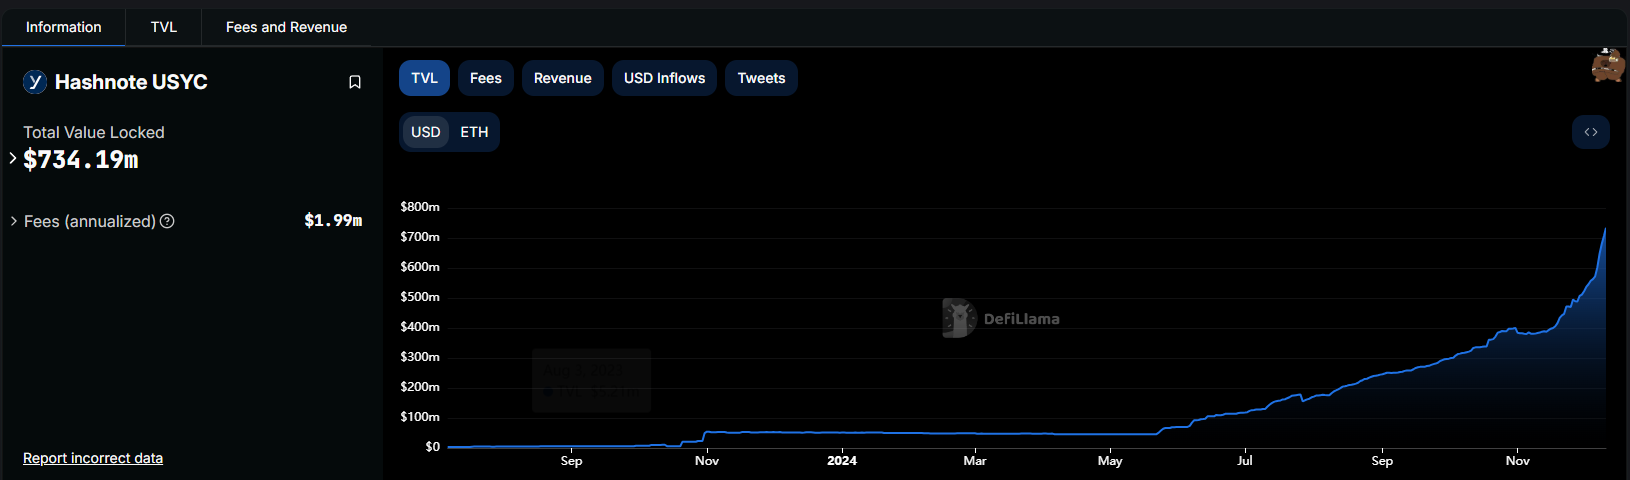Screen dimensions: 1630x480
Task: Open the embed chart code icon
Action: 1590,132
